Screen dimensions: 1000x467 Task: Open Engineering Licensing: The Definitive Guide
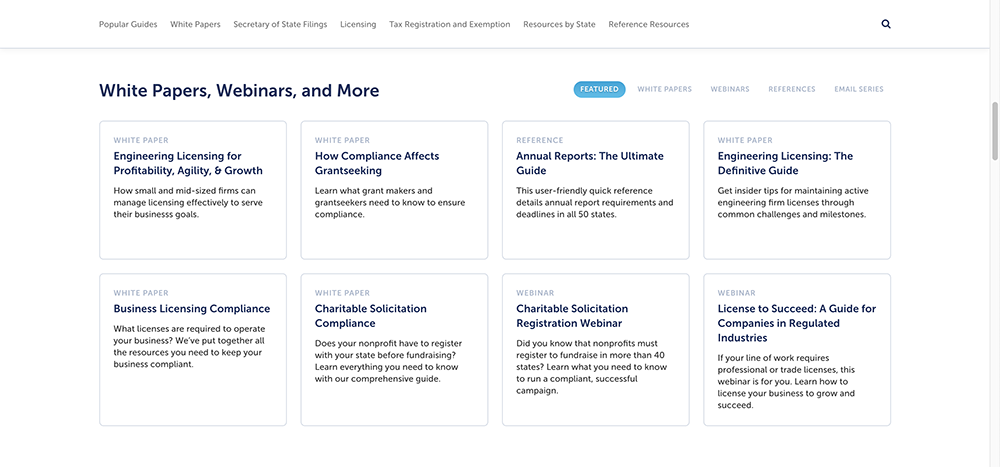785,163
